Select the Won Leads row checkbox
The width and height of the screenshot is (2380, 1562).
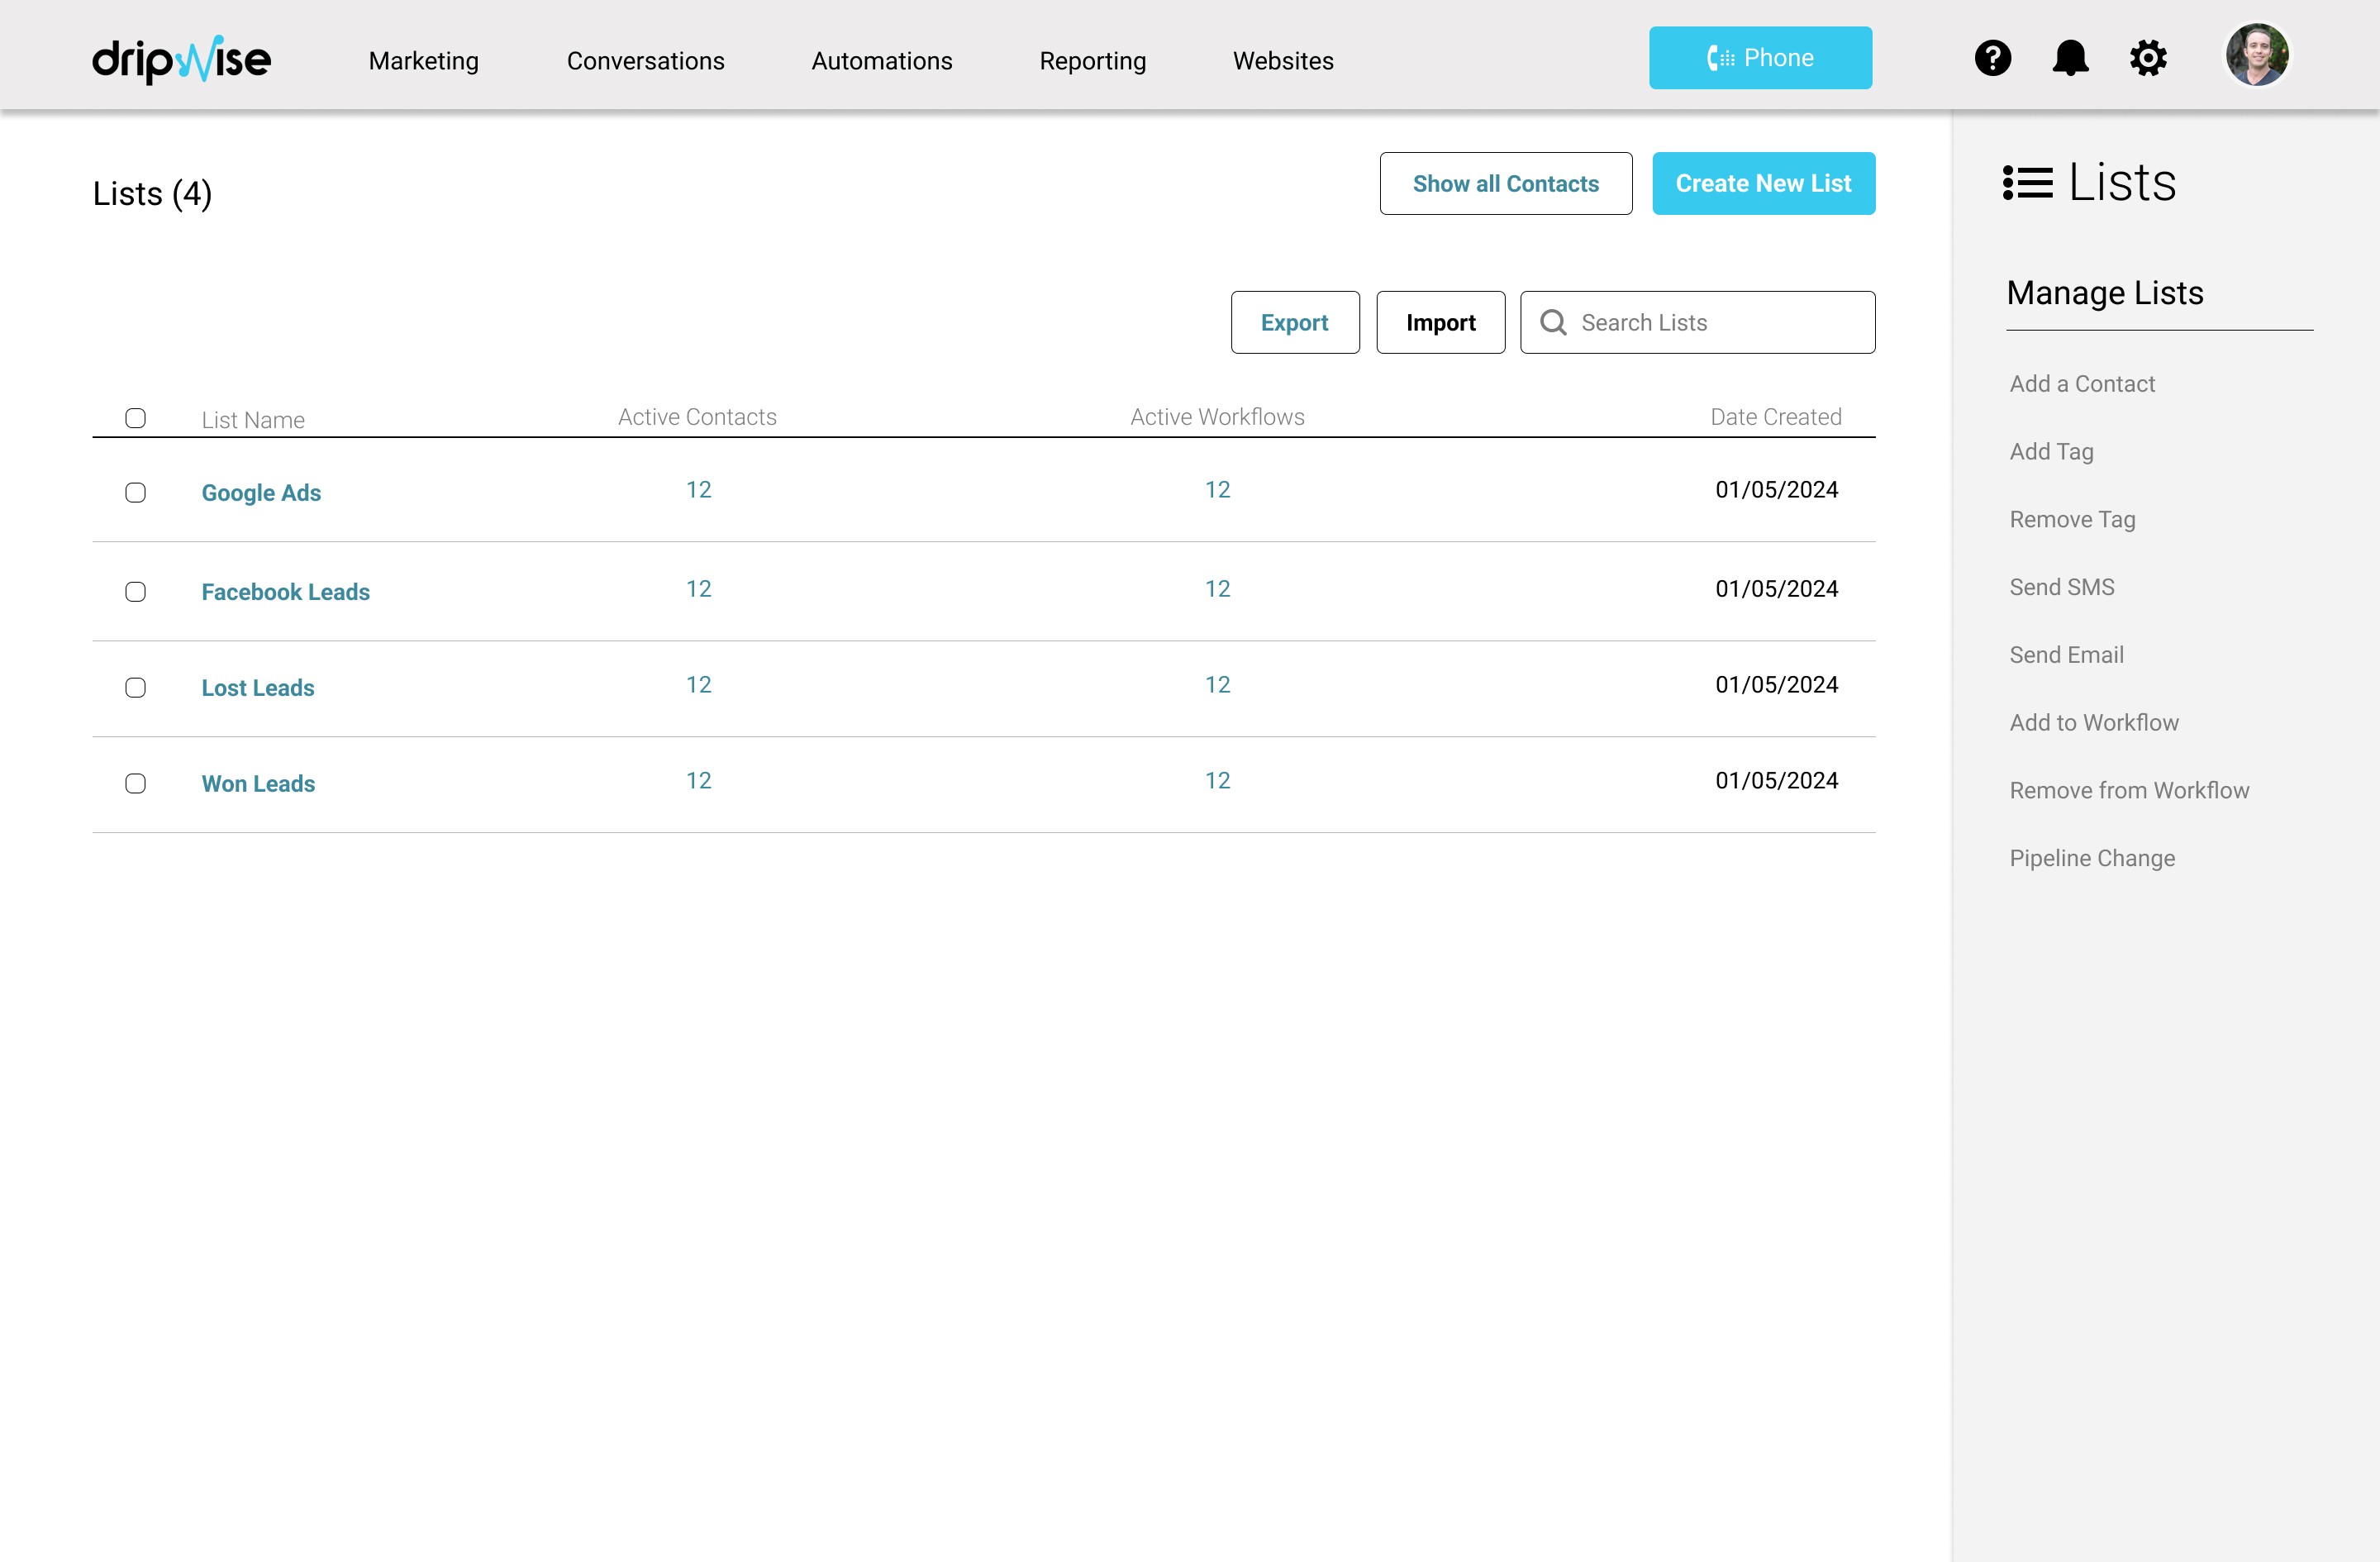(x=135, y=783)
